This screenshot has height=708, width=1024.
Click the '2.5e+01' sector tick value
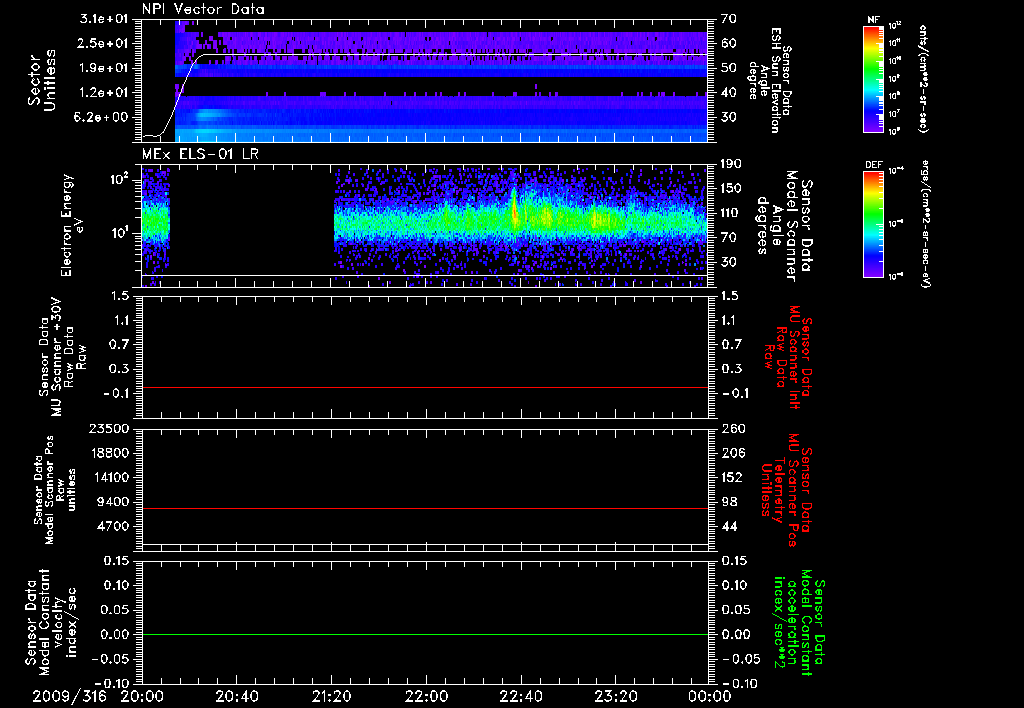point(105,43)
